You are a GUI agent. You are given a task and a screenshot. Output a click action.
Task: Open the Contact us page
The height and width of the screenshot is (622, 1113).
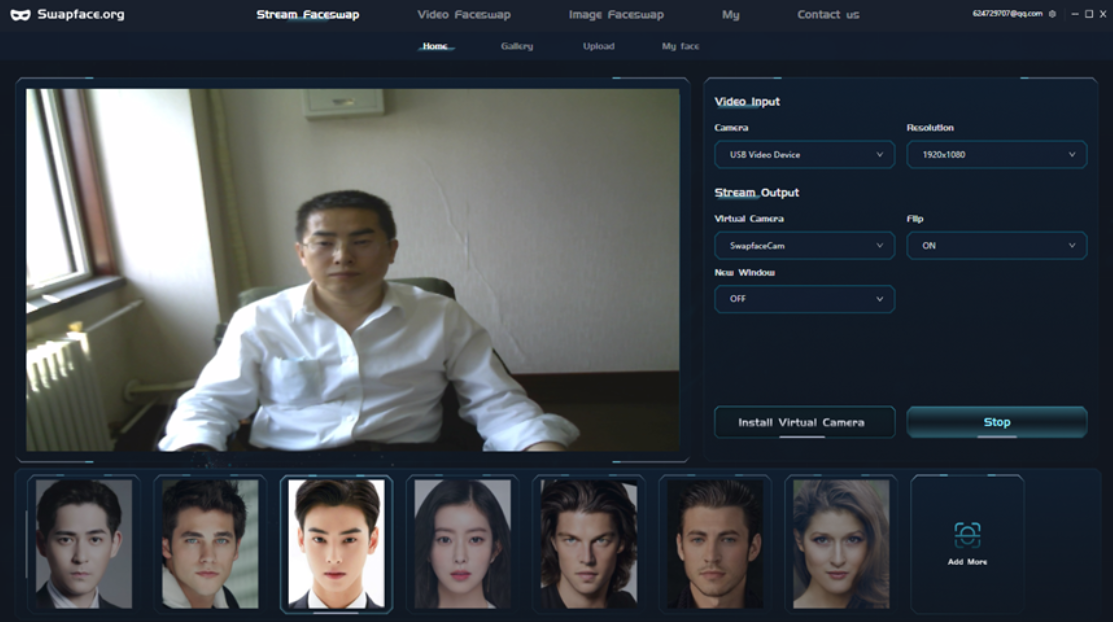pyautogui.click(x=828, y=14)
